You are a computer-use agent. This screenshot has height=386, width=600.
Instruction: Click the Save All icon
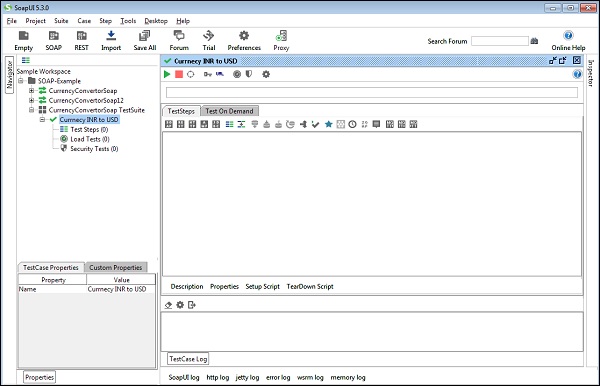145,41
